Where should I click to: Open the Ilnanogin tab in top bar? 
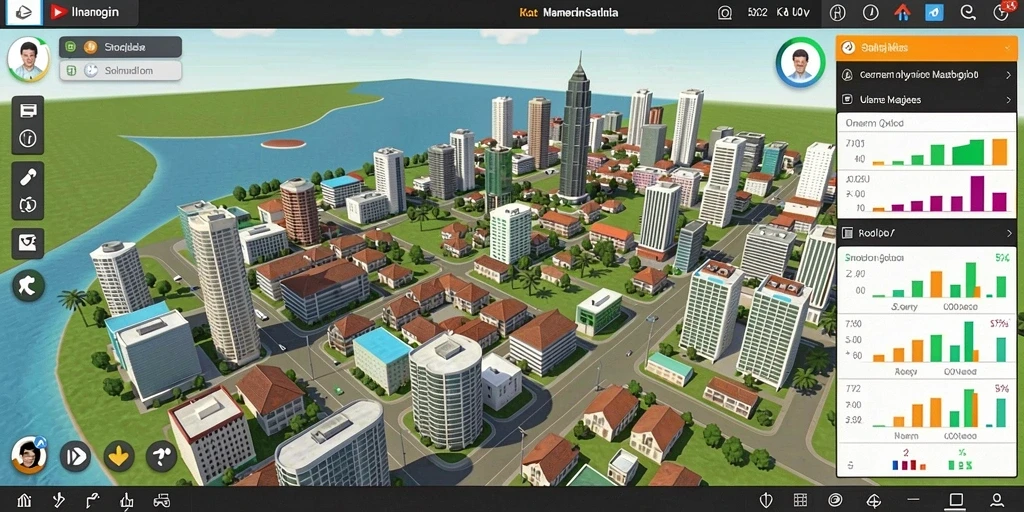coord(89,12)
